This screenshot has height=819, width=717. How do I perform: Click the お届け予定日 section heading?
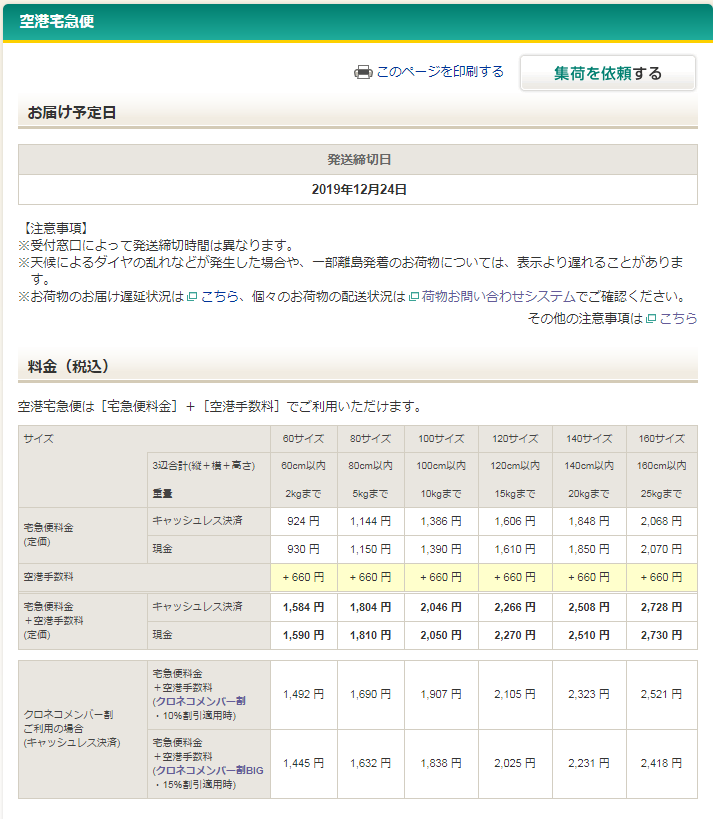(x=72, y=112)
